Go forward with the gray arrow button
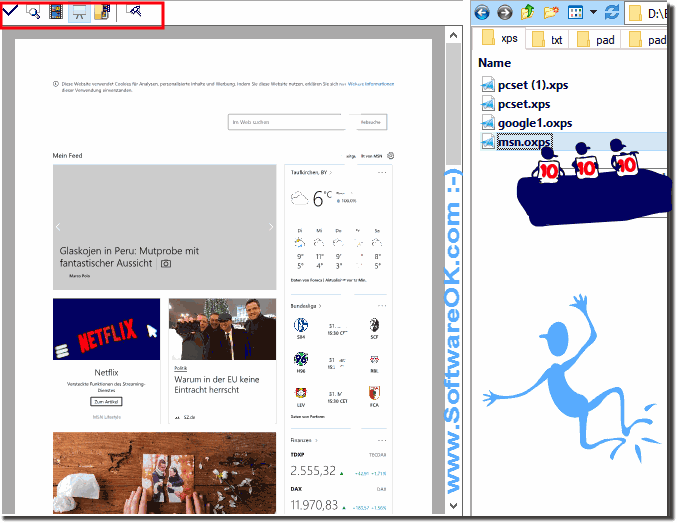Screen dimensions: 677x523 tap(504, 13)
